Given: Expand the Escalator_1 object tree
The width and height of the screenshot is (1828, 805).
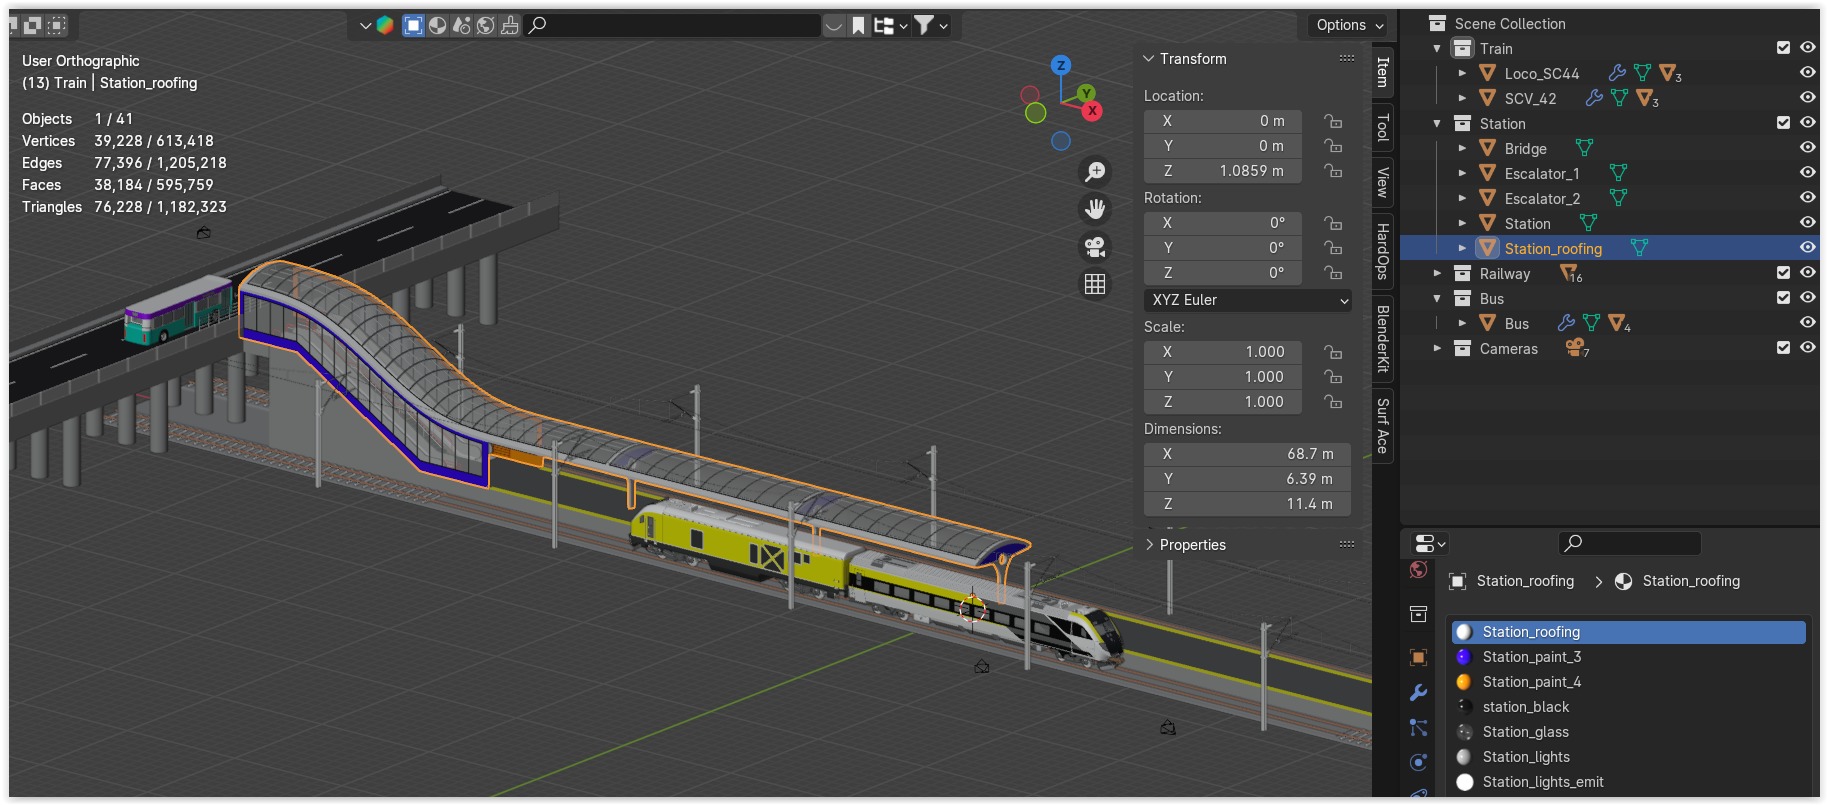Looking at the screenshot, I should pyautogui.click(x=1462, y=173).
